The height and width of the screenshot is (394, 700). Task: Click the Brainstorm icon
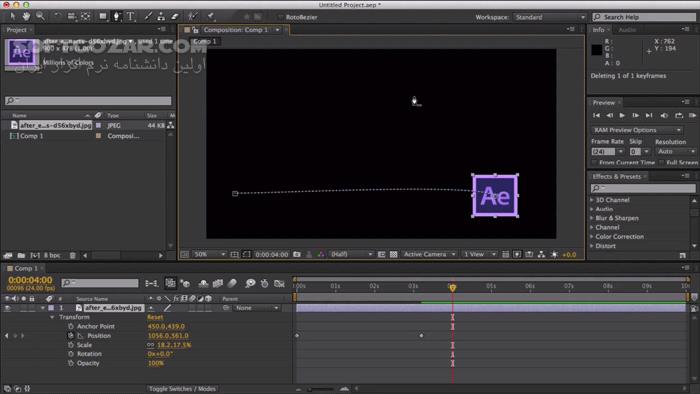click(250, 283)
